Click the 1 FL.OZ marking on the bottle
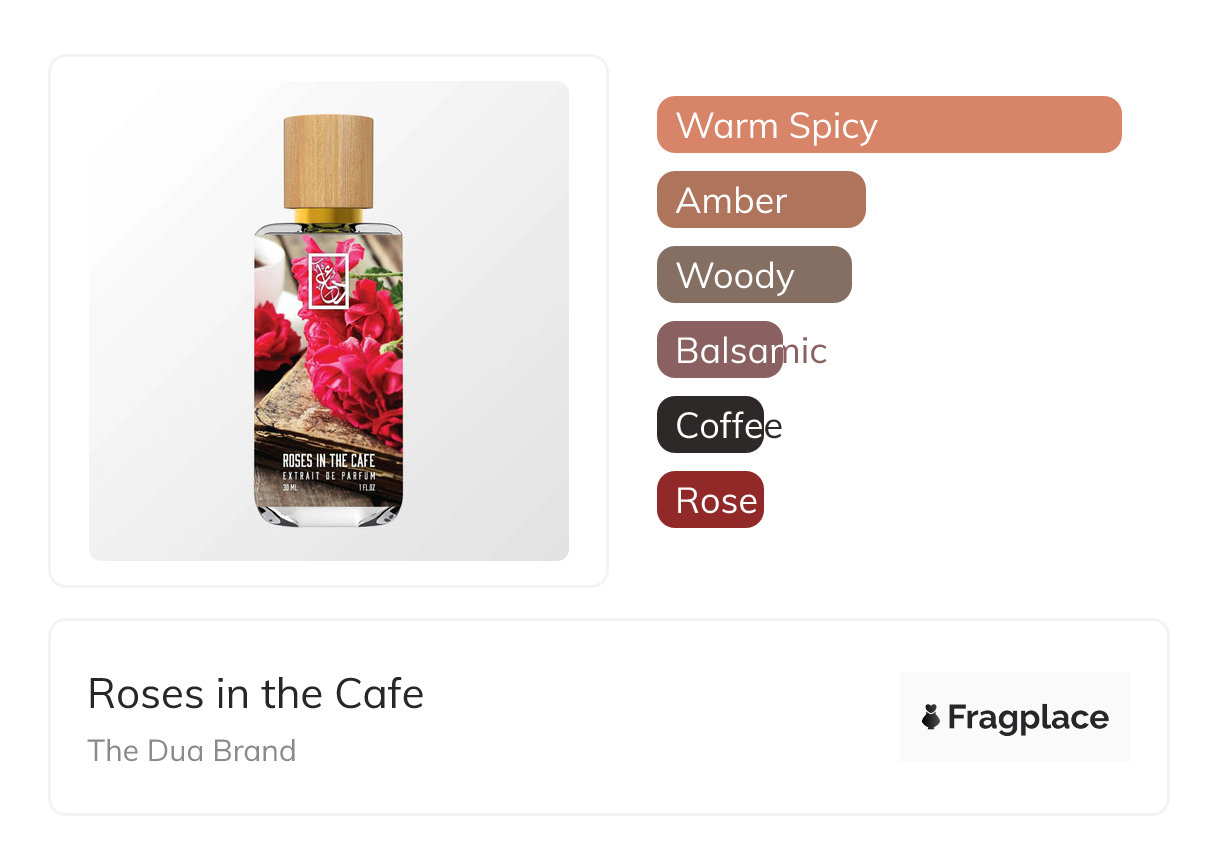 [366, 488]
